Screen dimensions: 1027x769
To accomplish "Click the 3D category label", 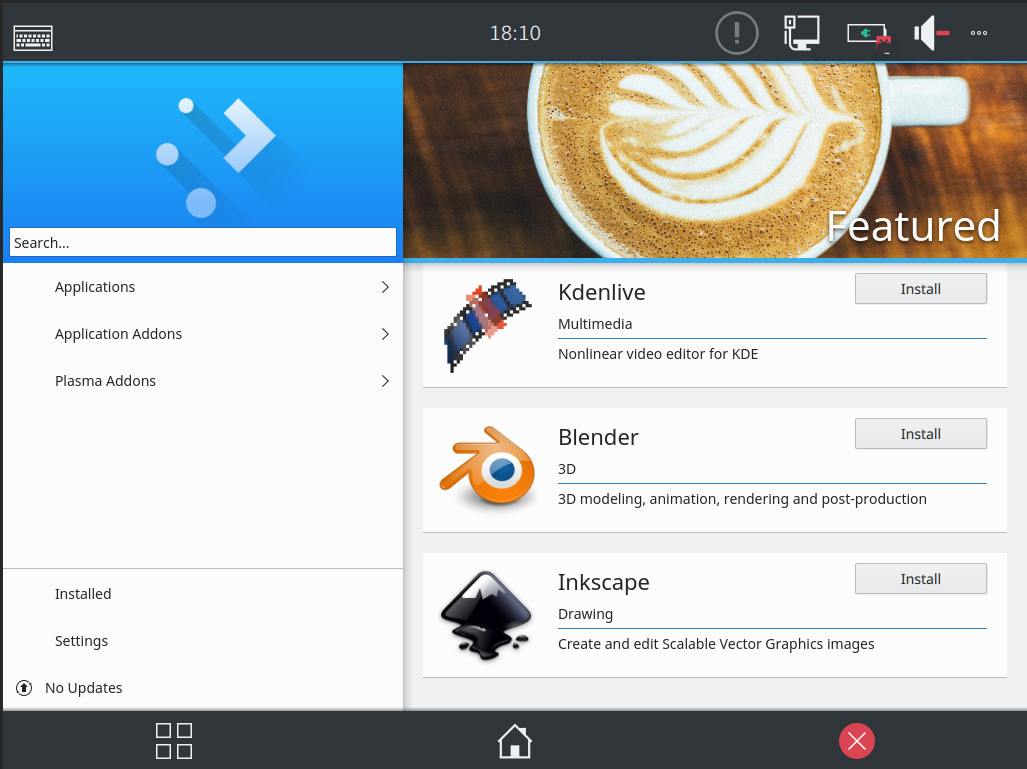I will point(567,469).
